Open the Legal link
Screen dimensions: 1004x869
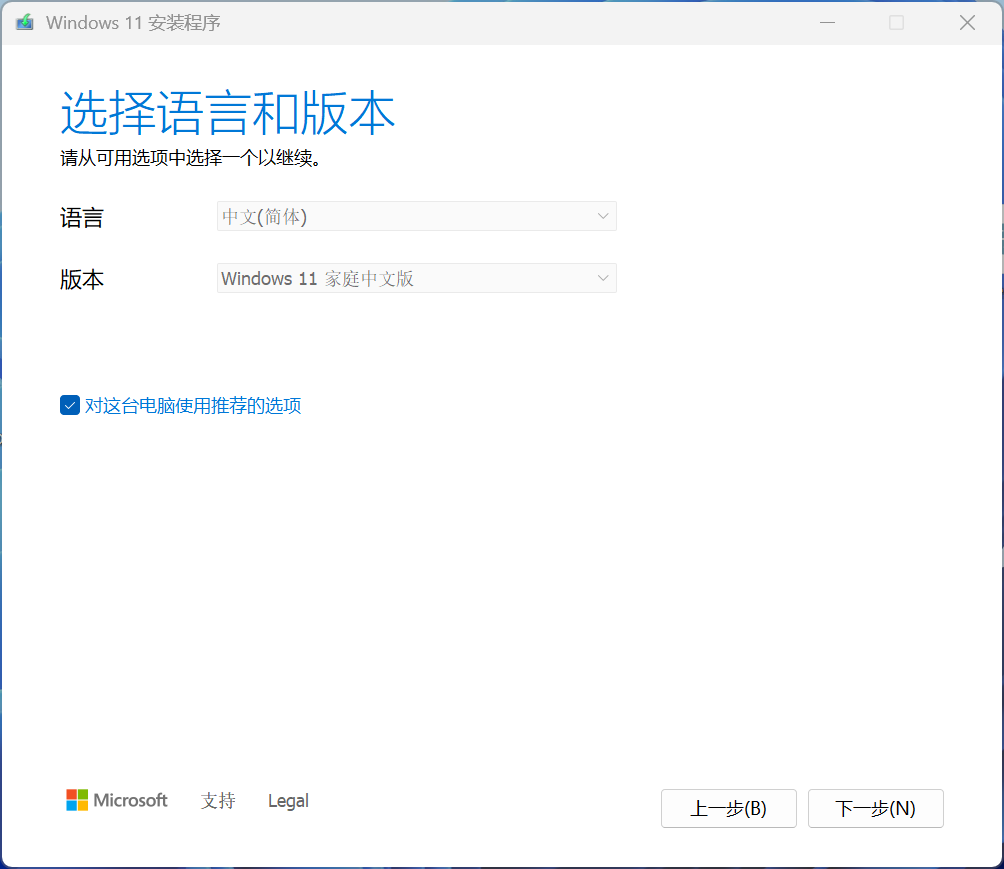(x=288, y=800)
